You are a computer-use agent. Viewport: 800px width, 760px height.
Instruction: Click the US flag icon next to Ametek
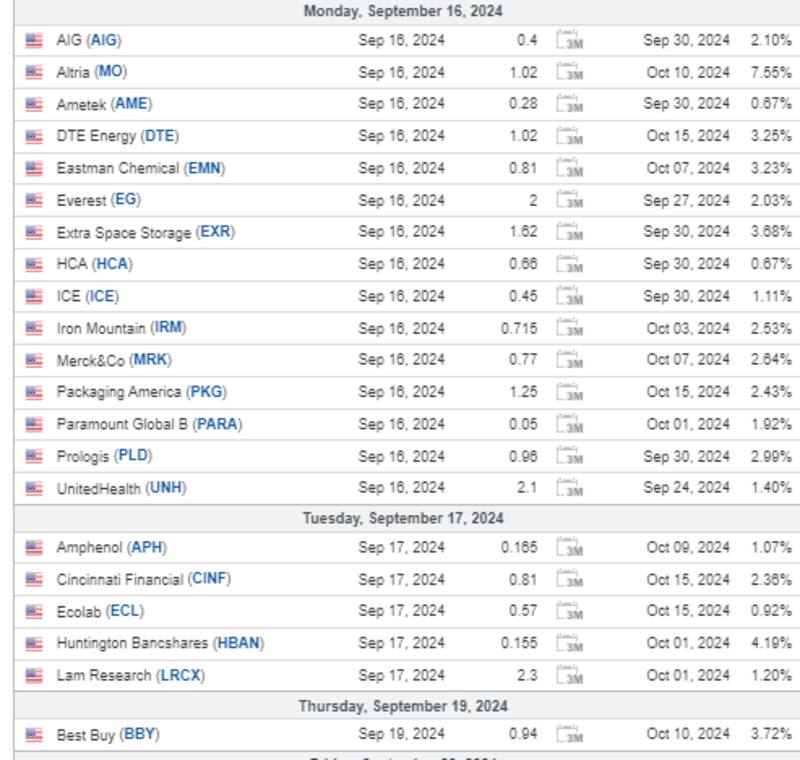(x=34, y=105)
